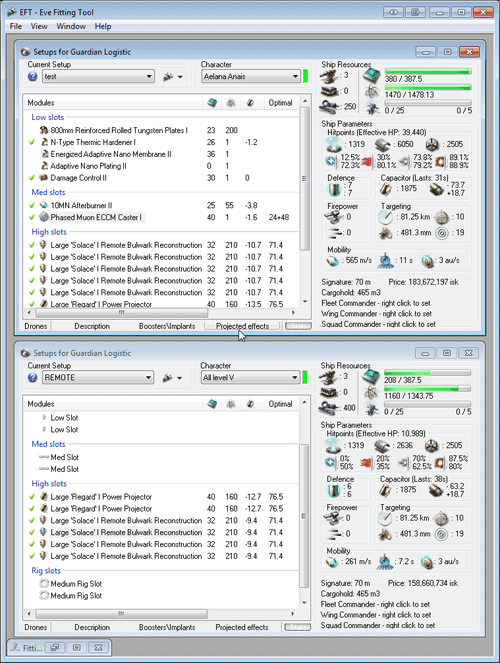
Task: Click Stats button in bottom window
Action: 298,627
